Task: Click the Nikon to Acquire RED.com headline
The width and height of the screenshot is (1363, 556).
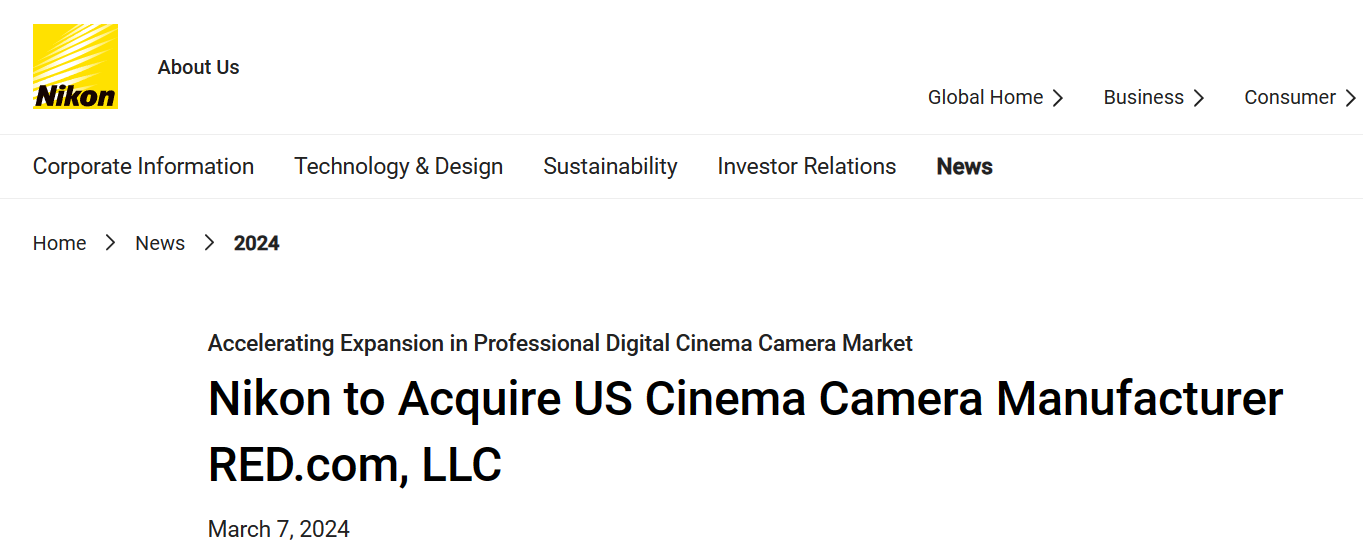Action: (x=744, y=431)
